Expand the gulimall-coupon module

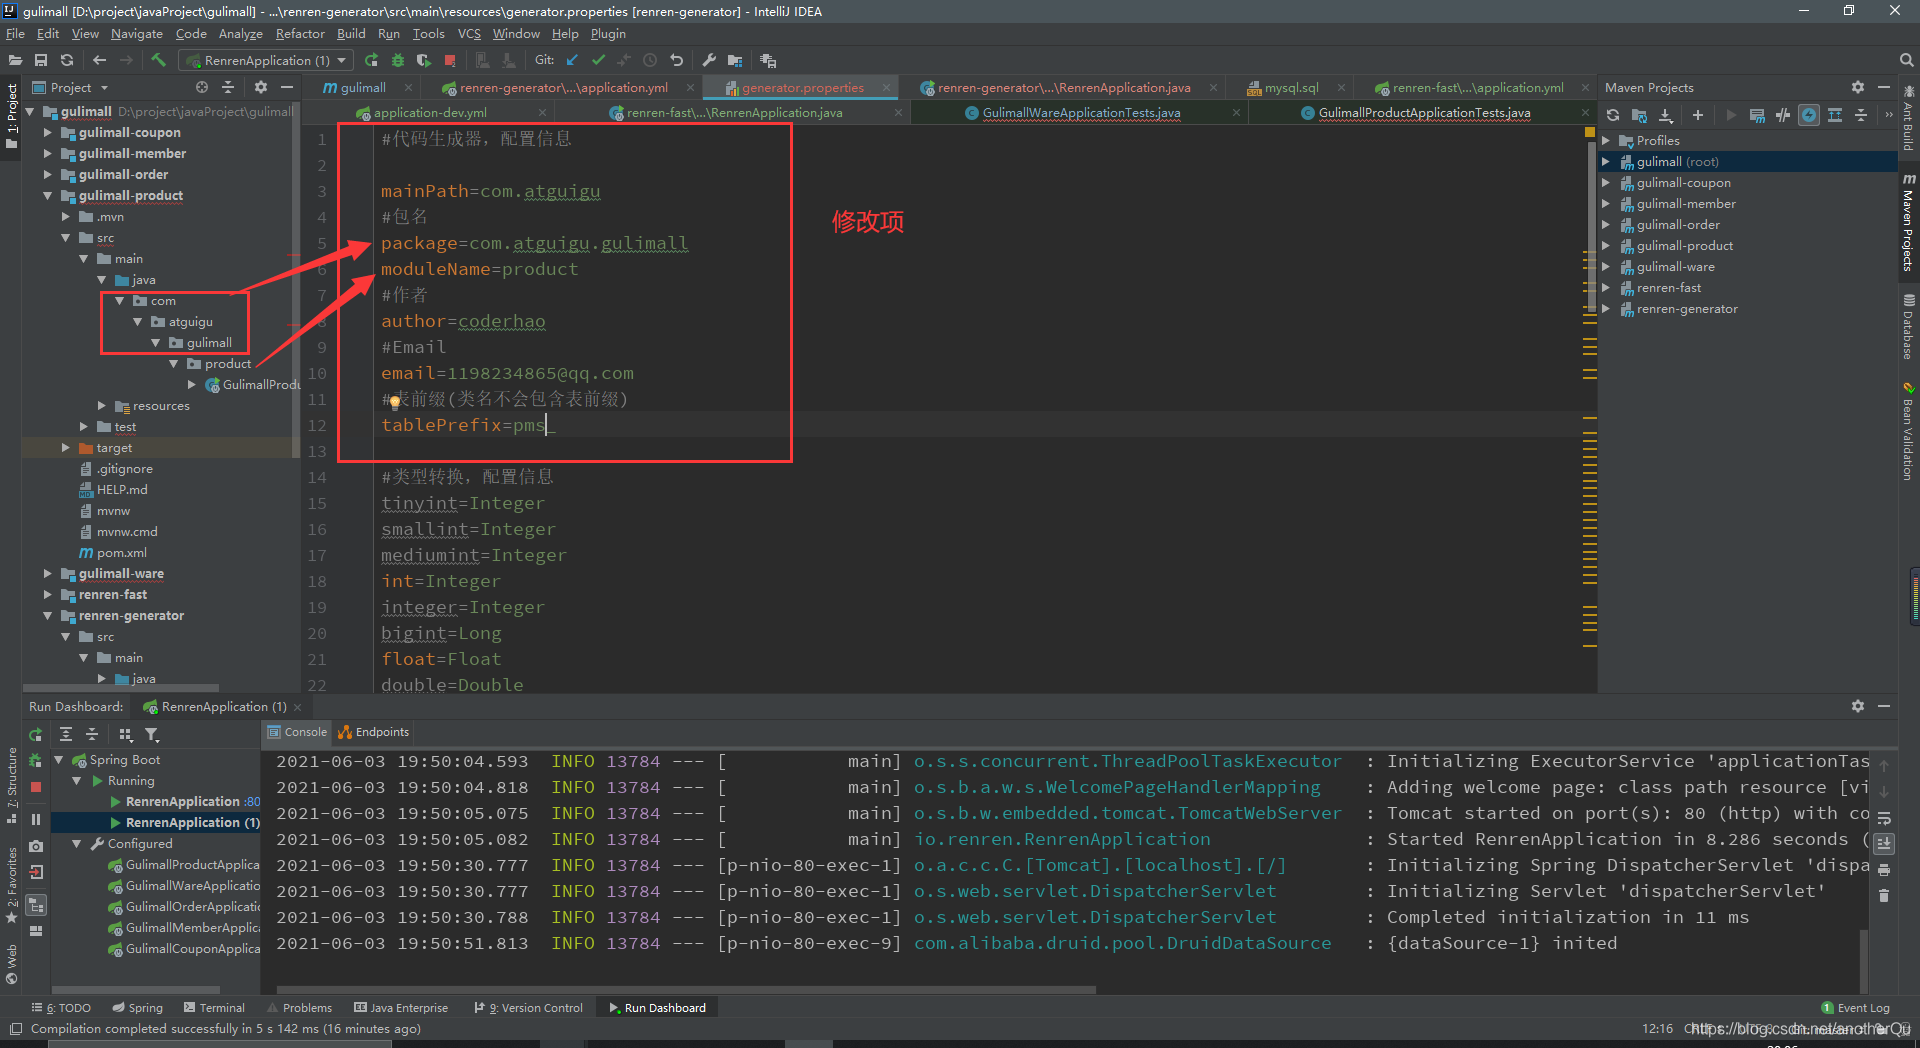pyautogui.click(x=47, y=132)
